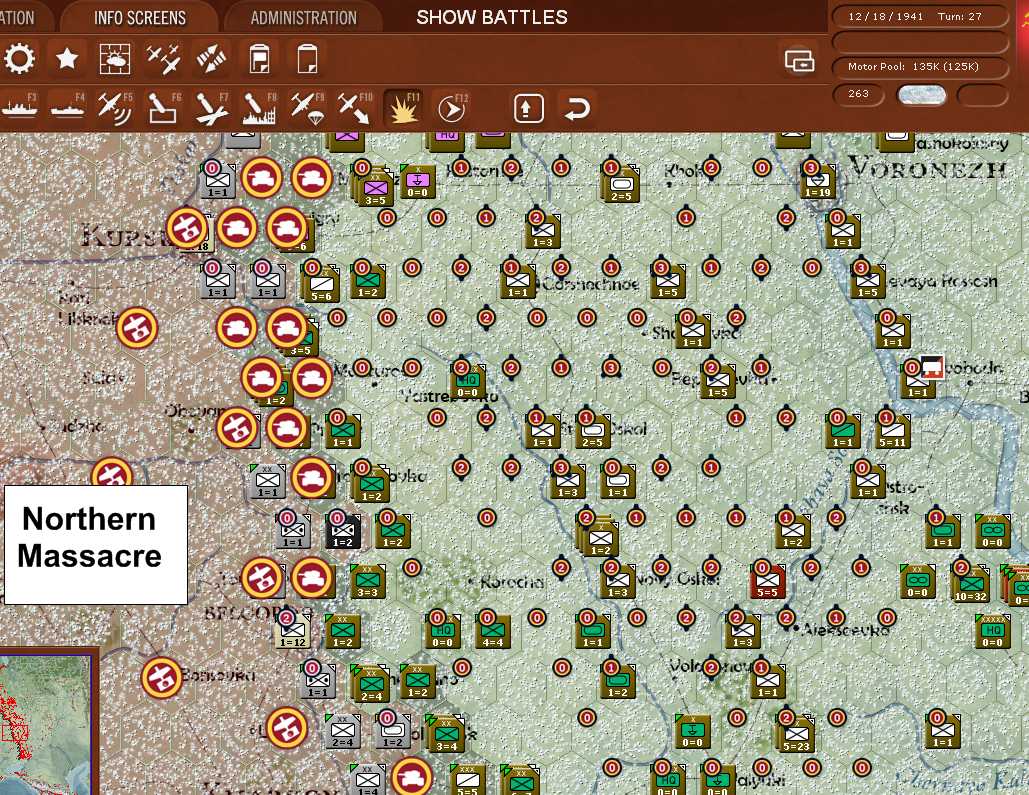Click the Voronezh city label

tap(928, 169)
